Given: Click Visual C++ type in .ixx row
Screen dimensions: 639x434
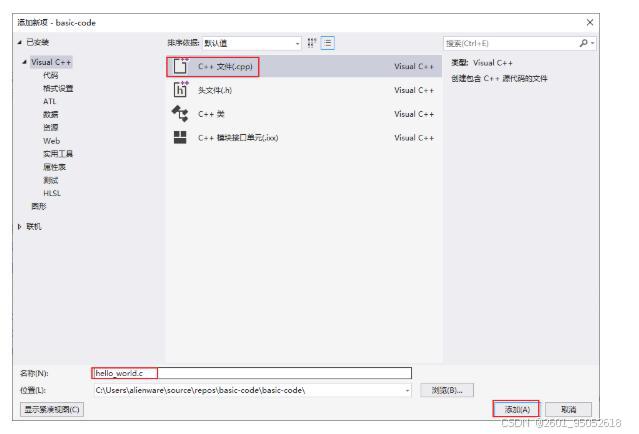Looking at the screenshot, I should pyautogui.click(x=414, y=138).
